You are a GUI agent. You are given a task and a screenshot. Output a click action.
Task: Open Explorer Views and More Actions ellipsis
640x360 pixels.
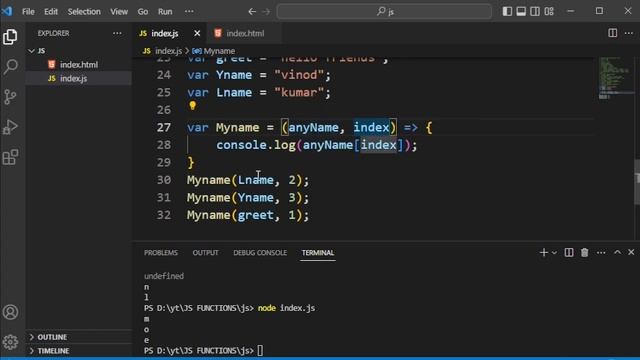coord(117,33)
